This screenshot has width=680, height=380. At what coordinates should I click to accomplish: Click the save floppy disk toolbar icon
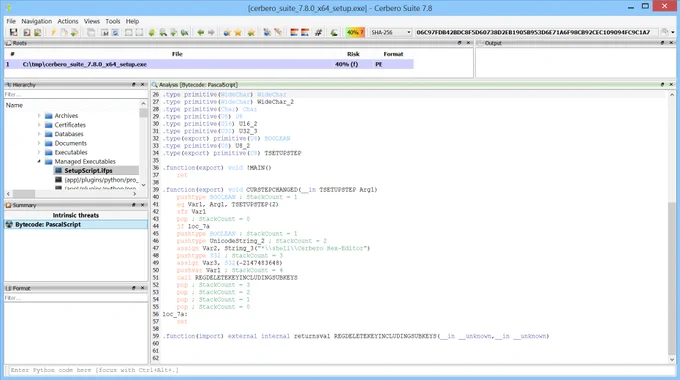click(x=13, y=32)
